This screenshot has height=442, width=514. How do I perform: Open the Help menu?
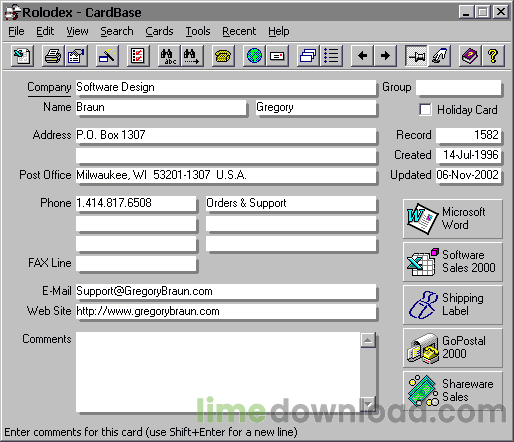click(x=279, y=31)
